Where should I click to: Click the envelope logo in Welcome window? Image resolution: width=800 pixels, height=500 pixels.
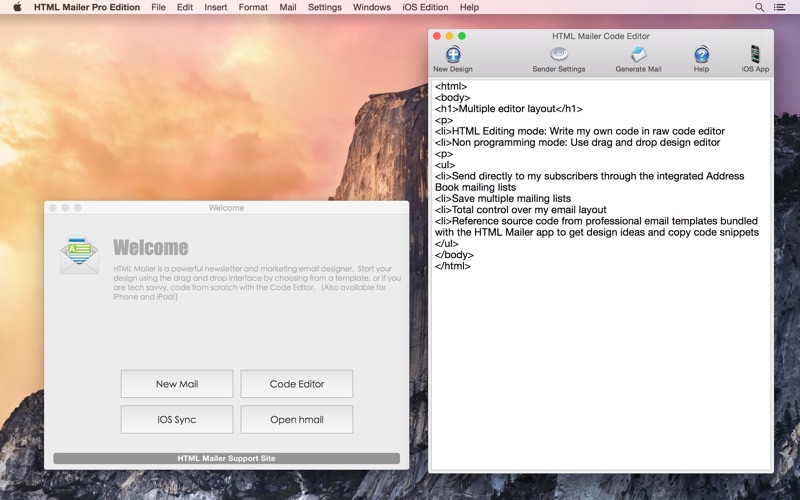coord(79,255)
